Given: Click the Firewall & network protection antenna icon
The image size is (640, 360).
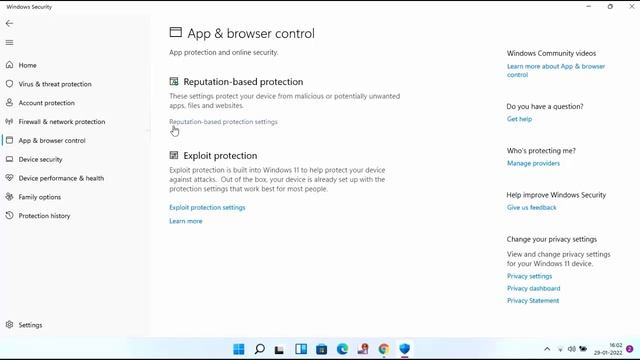Looking at the screenshot, I should click(x=9, y=121).
